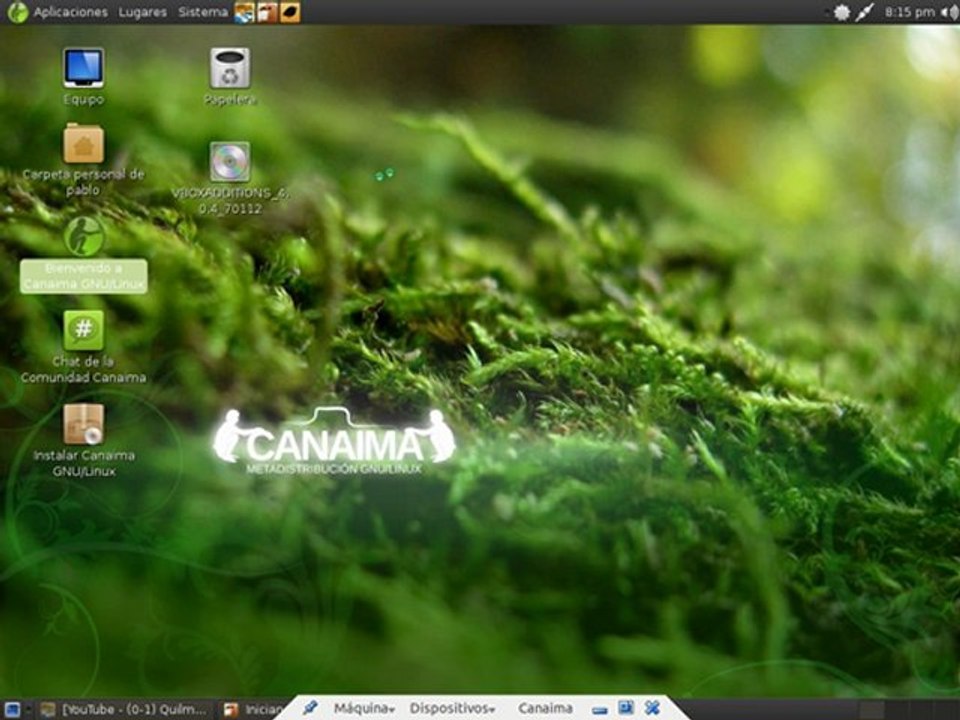
Task: Click the Canaima label in mini toolbar
Action: coord(545,708)
